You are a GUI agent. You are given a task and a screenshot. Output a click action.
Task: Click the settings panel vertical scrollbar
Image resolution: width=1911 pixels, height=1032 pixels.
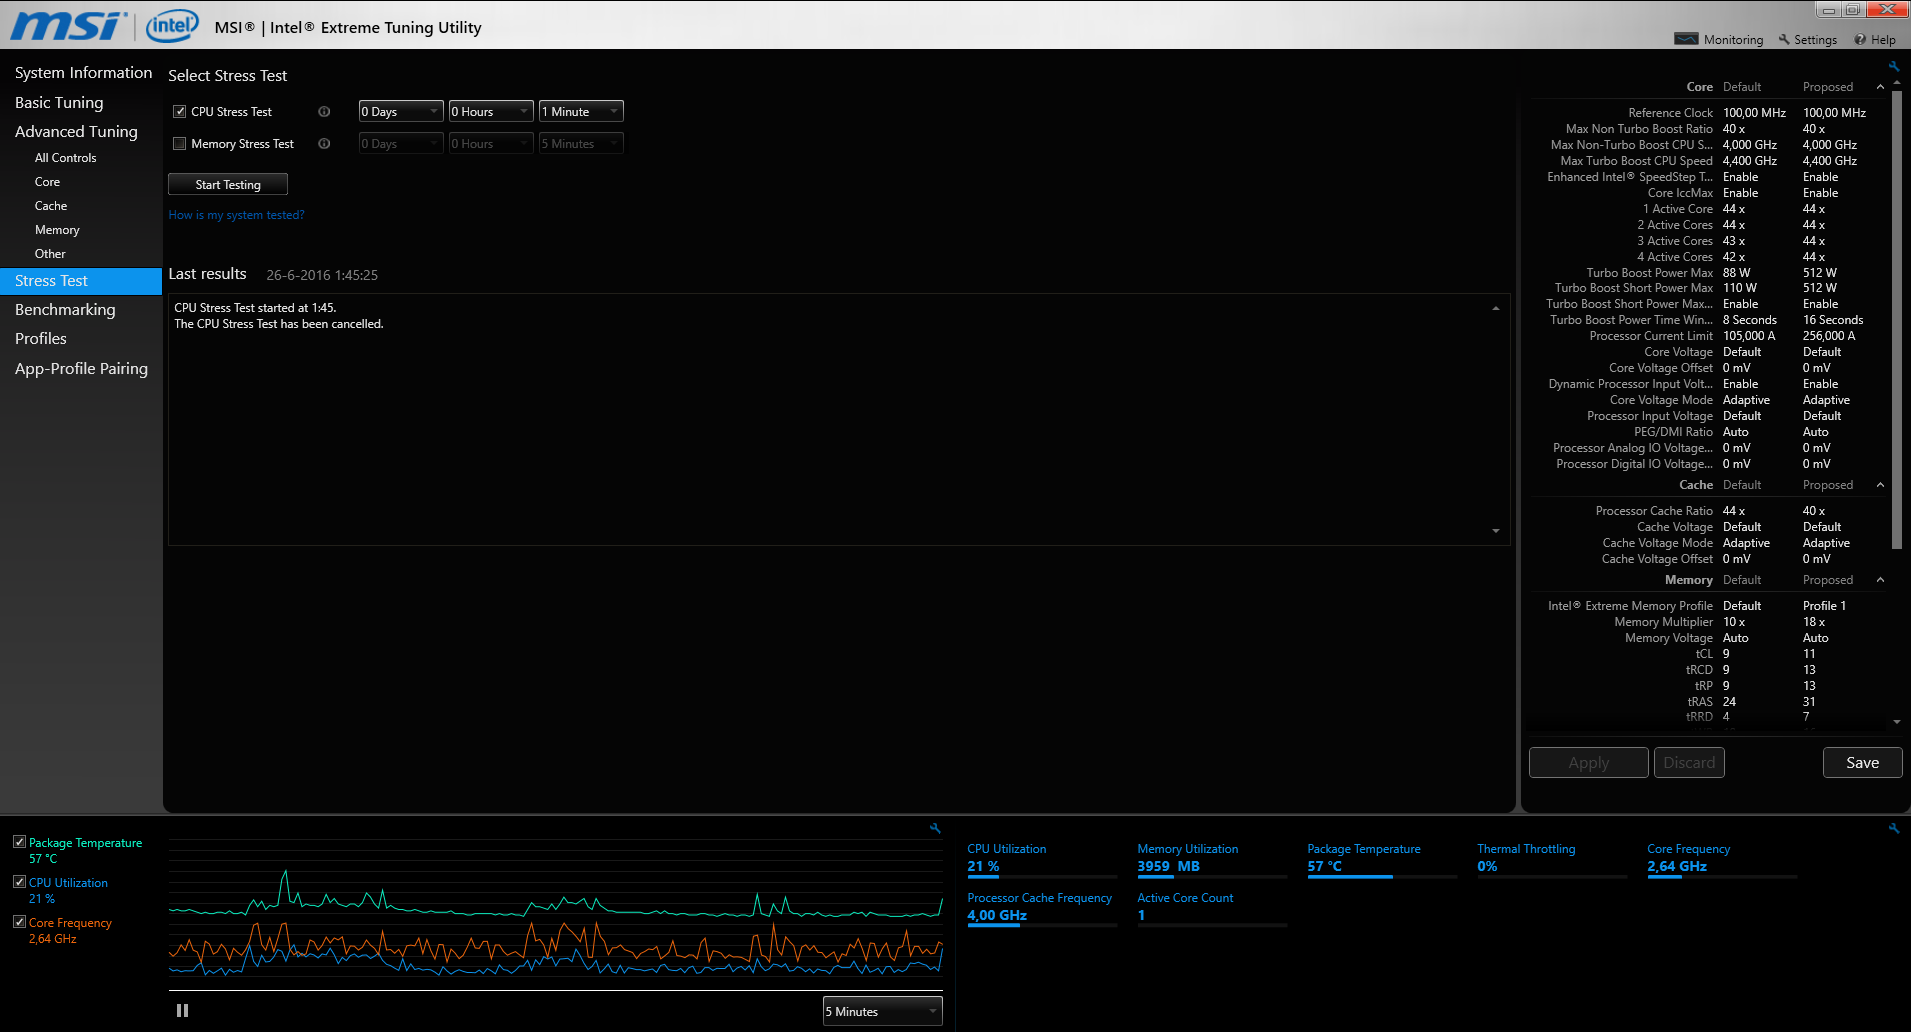pyautogui.click(x=1897, y=320)
